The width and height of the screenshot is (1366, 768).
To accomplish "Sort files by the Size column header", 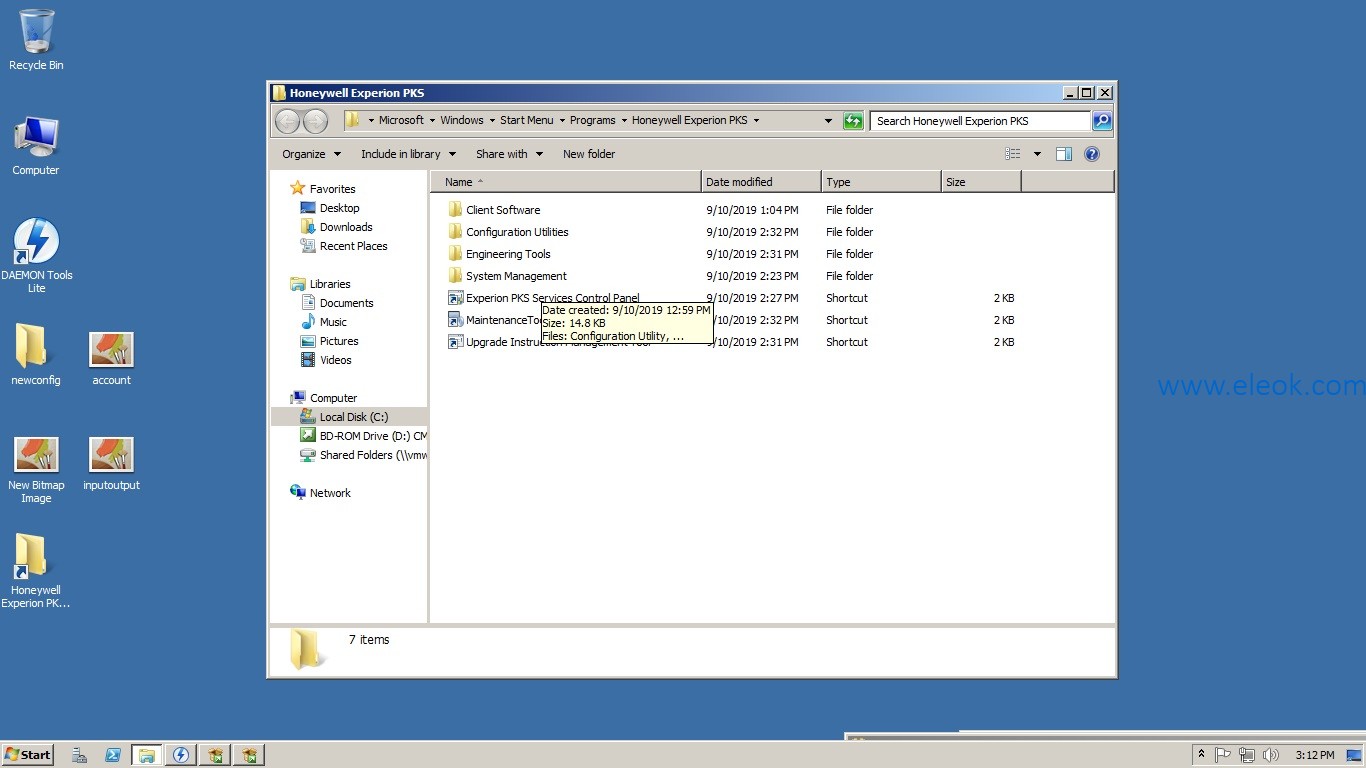I will pyautogui.click(x=981, y=182).
